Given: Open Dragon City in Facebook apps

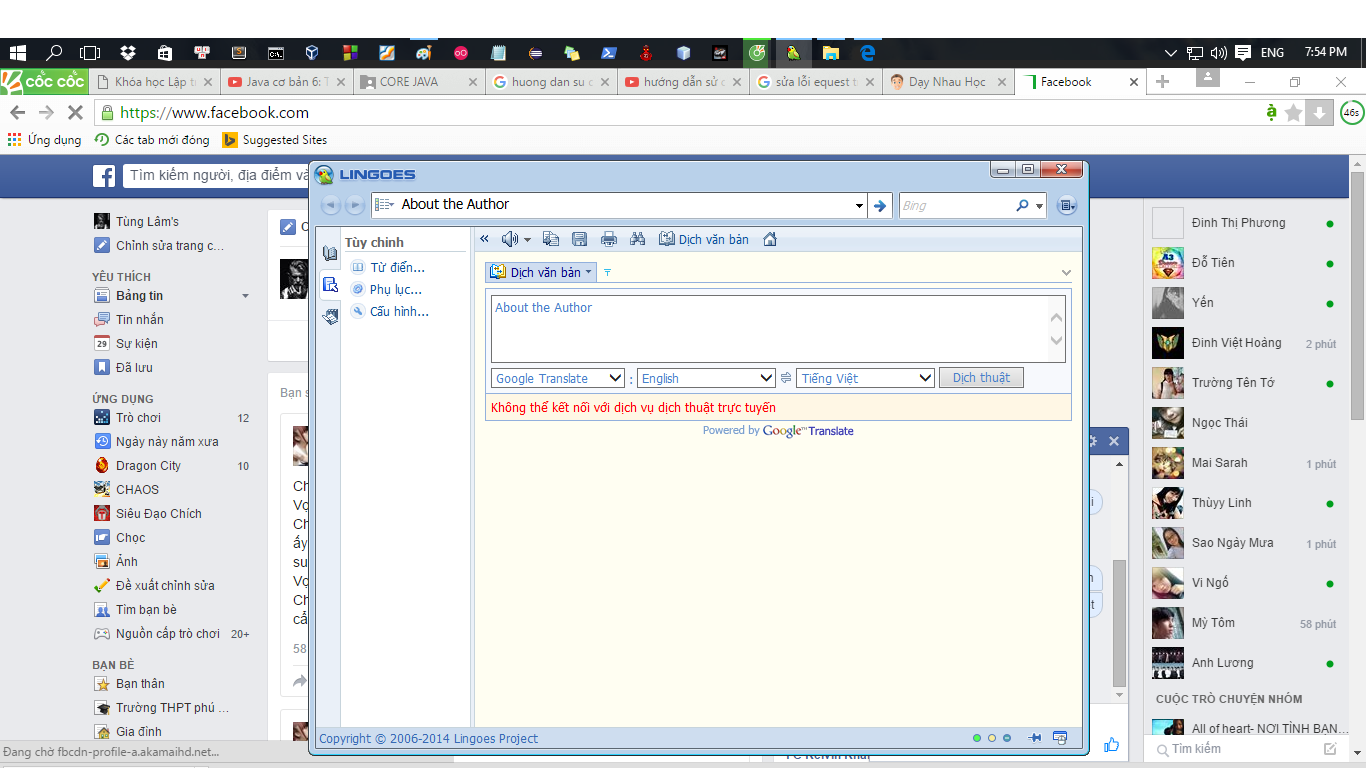Looking at the screenshot, I should pyautogui.click(x=148, y=466).
